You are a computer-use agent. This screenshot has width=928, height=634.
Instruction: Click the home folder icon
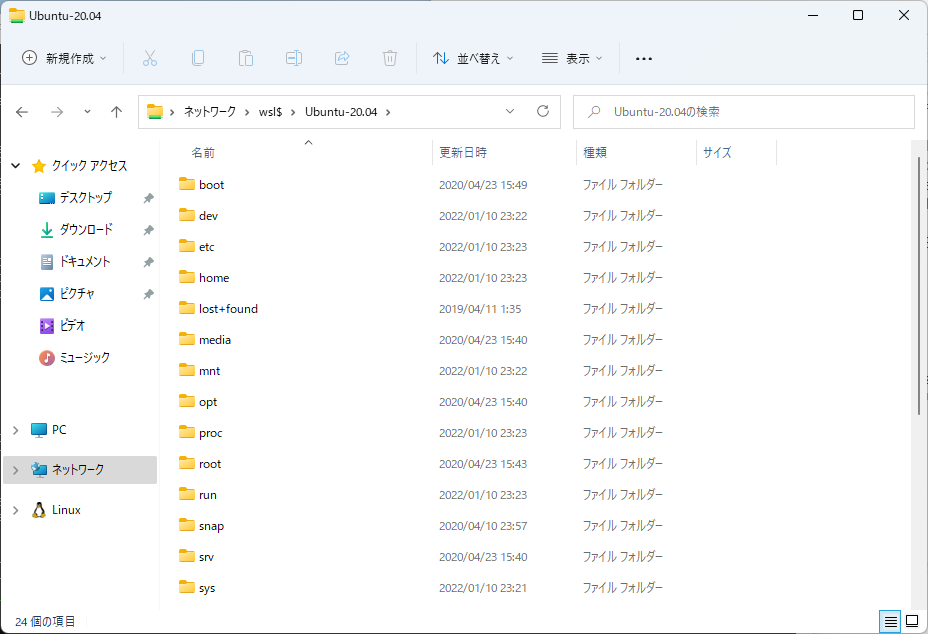187,277
